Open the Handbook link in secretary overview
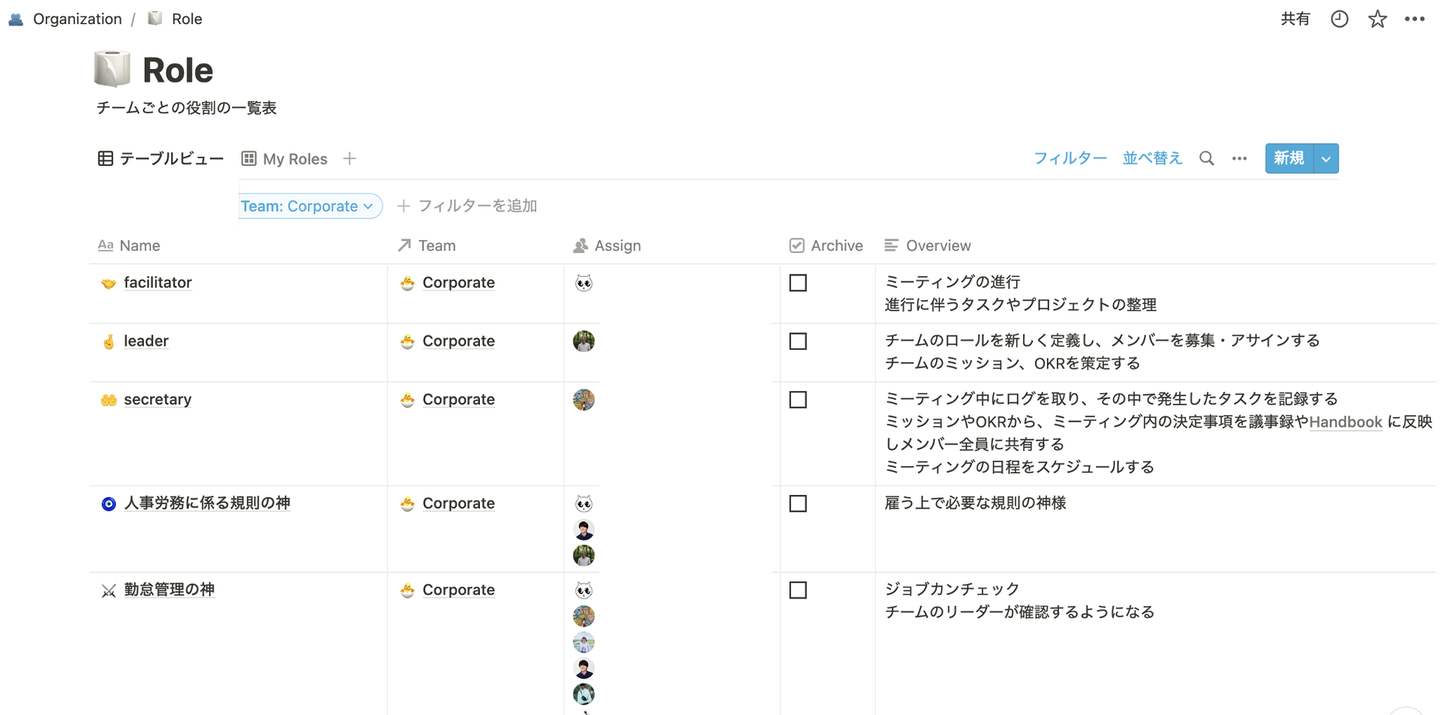Image resolution: width=1440 pixels, height=715 pixels. click(1345, 422)
